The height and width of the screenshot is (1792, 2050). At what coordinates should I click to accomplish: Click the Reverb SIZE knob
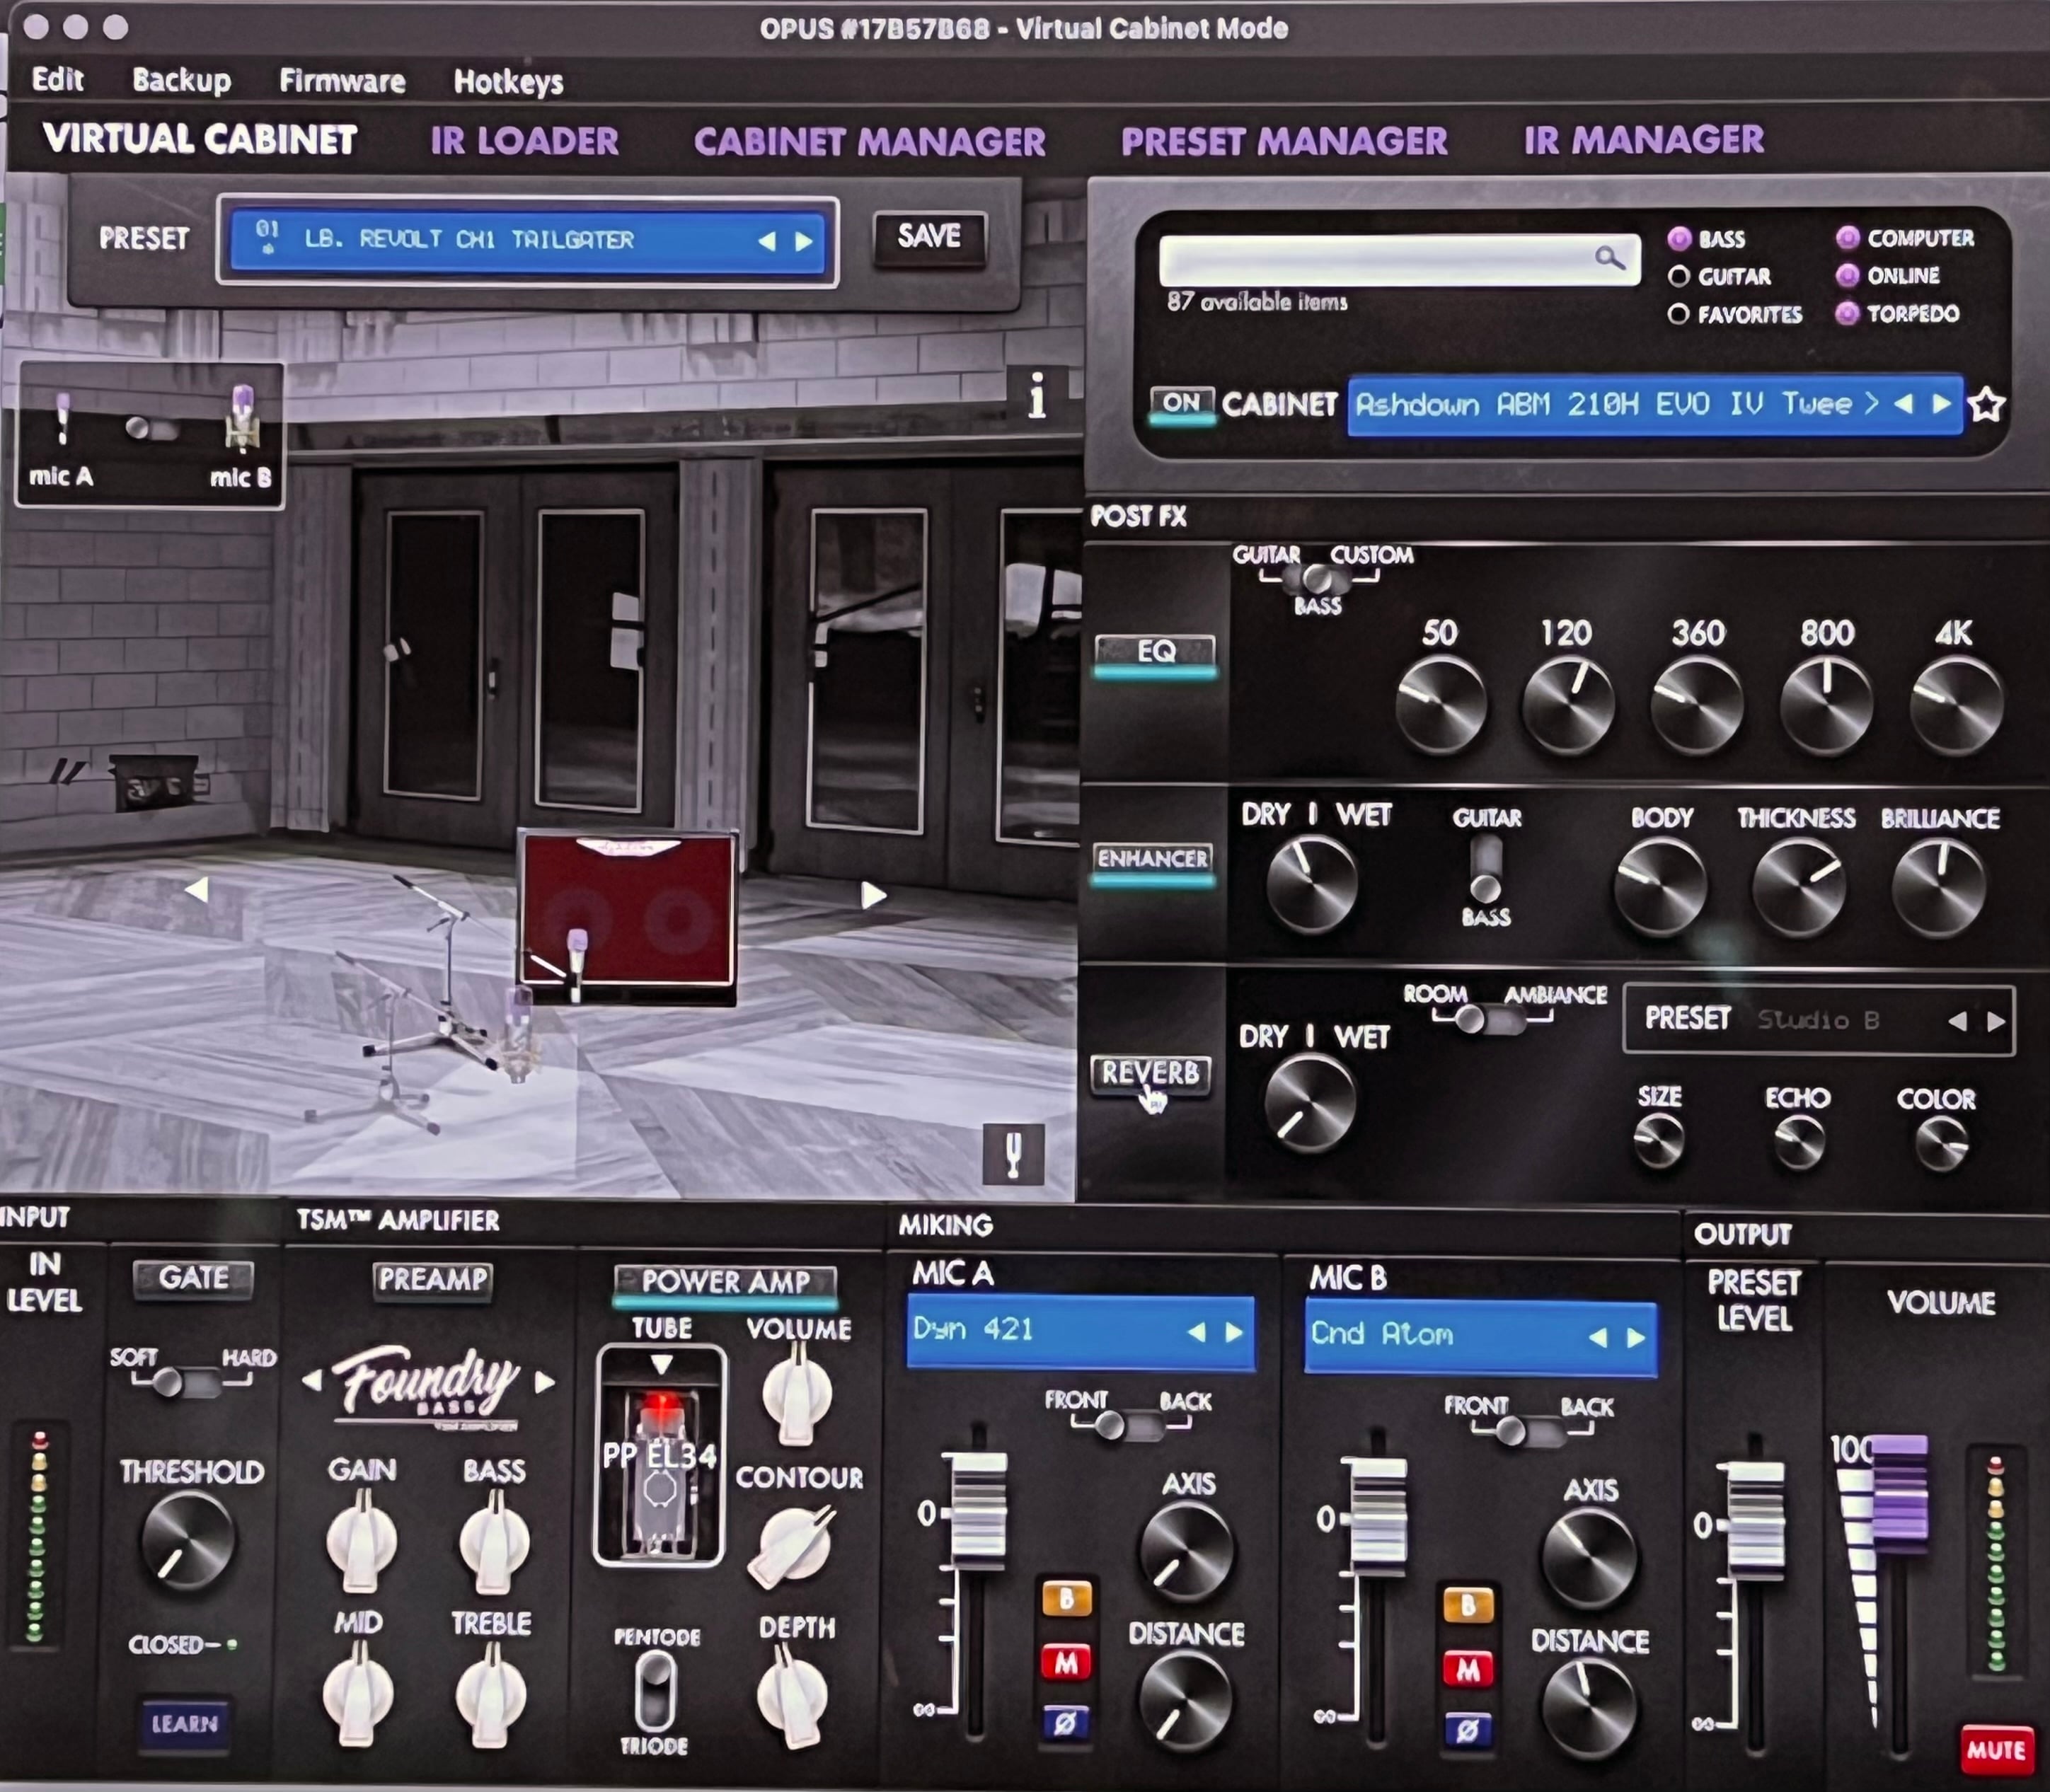tap(1659, 1141)
